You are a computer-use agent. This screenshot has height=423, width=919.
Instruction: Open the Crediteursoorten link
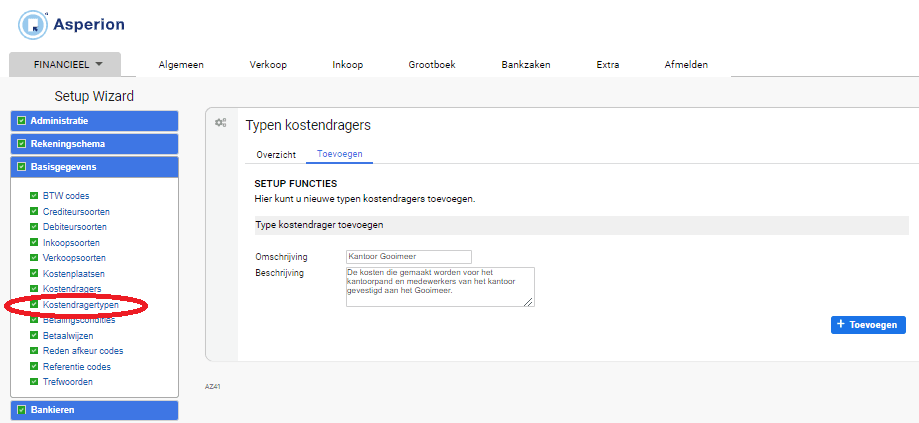(76, 212)
